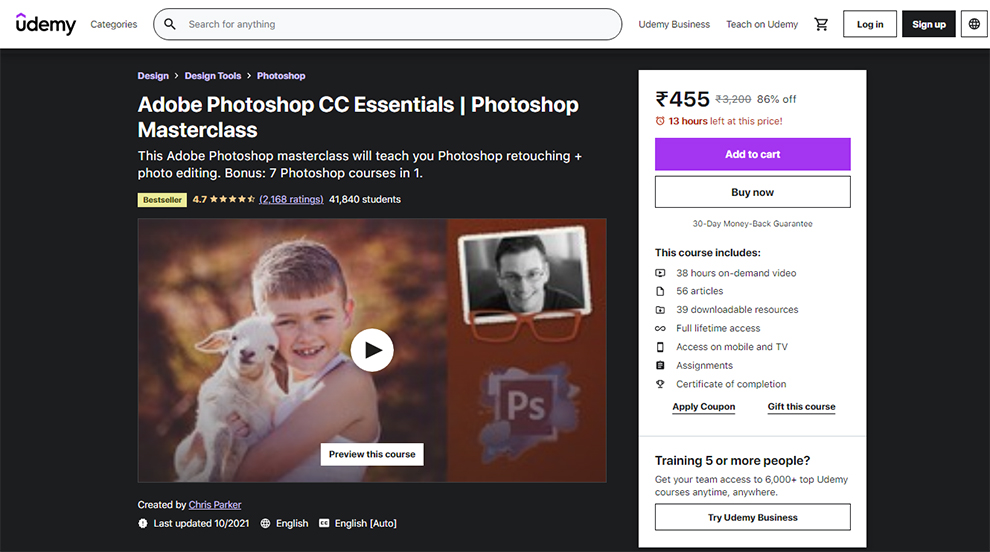Click the search magnifier icon
Image resolution: width=990 pixels, height=552 pixels.
170,24
